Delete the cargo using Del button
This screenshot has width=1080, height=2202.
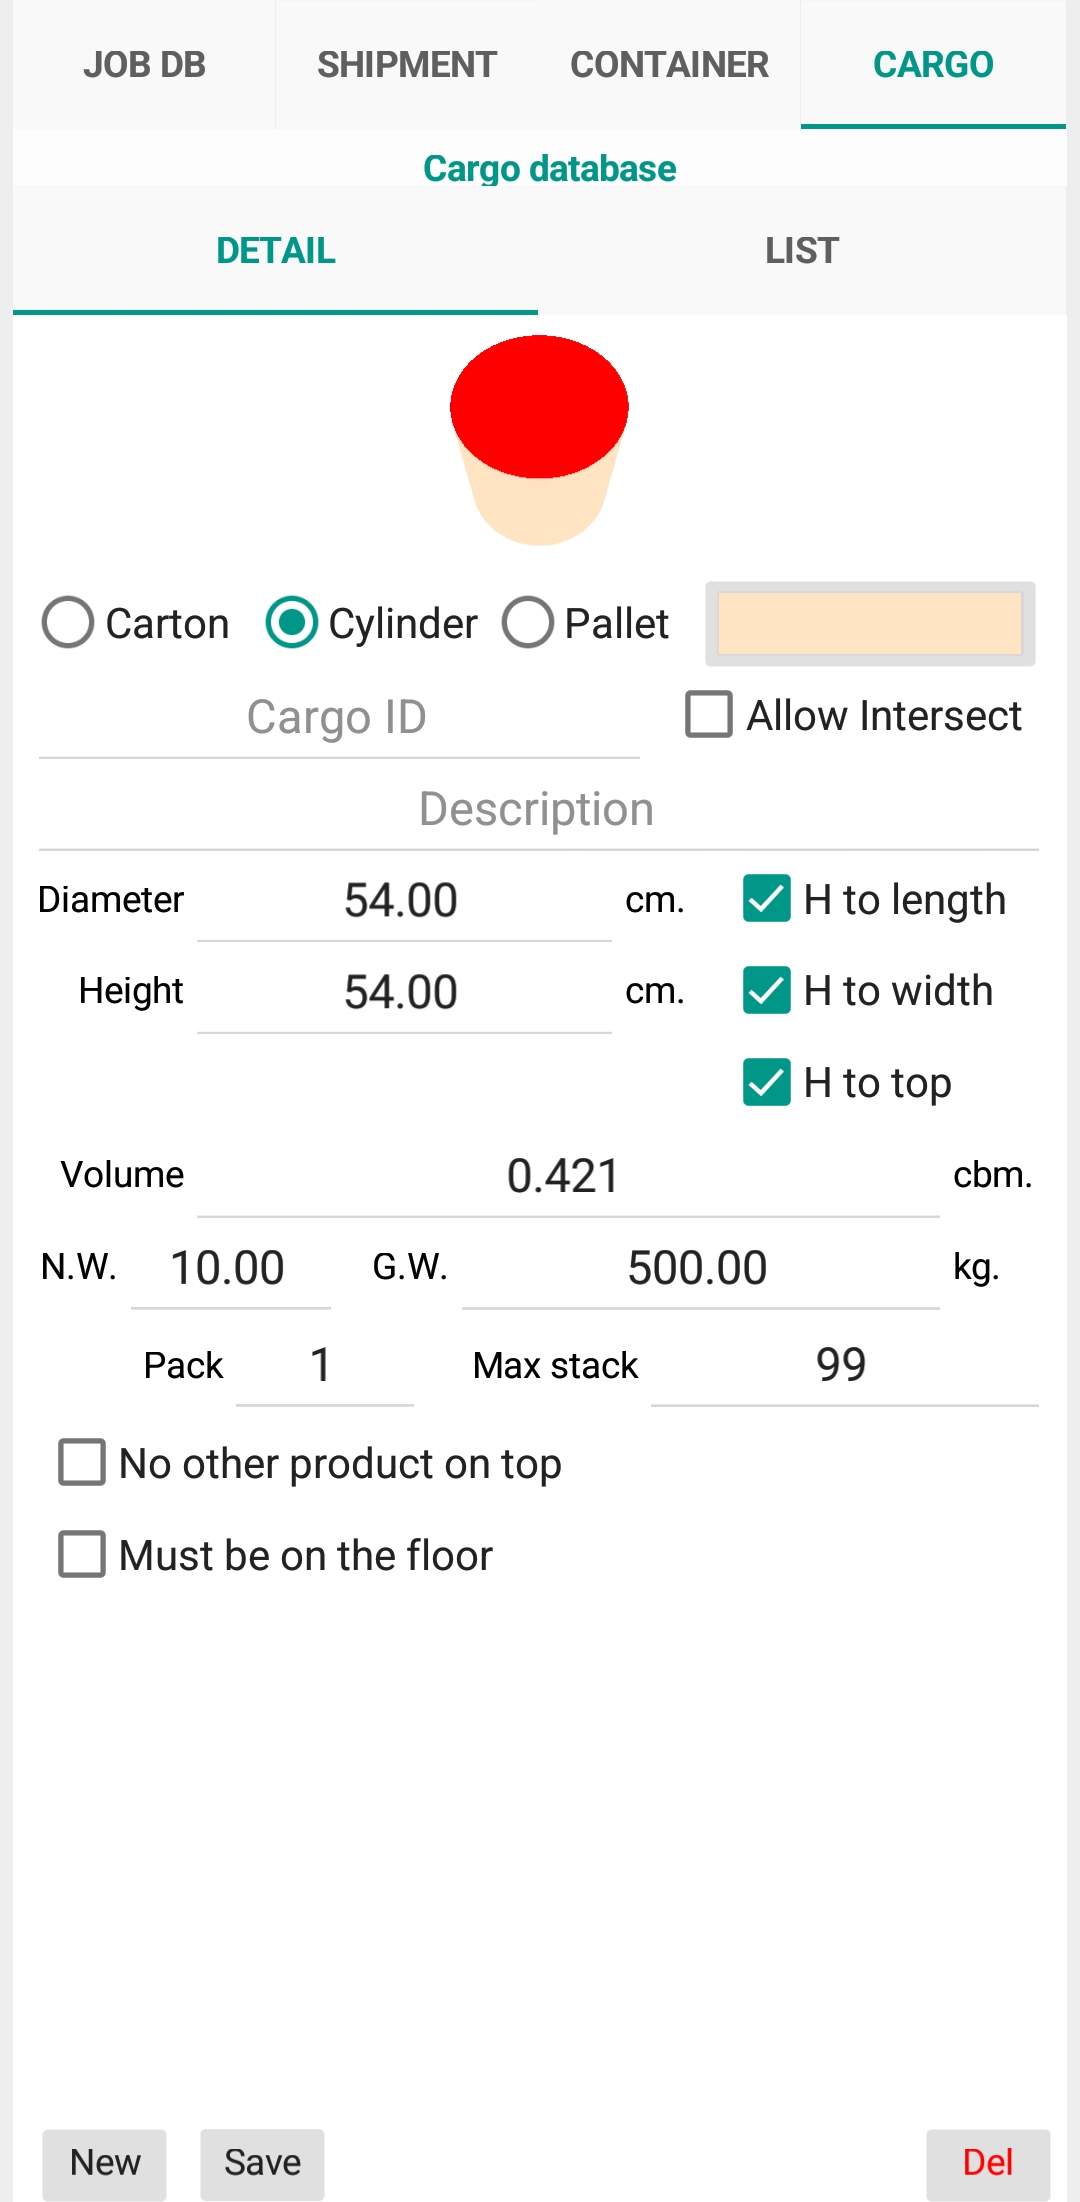click(x=988, y=2164)
